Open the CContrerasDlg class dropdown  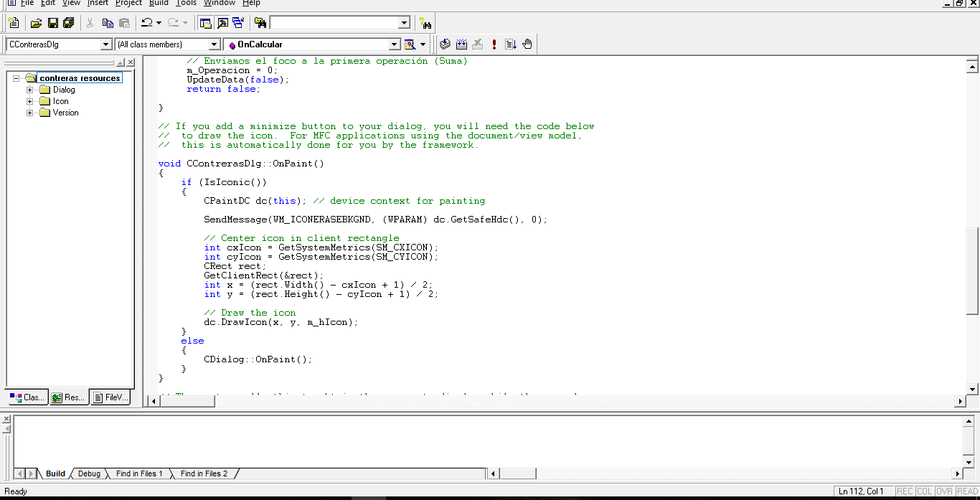coord(106,44)
